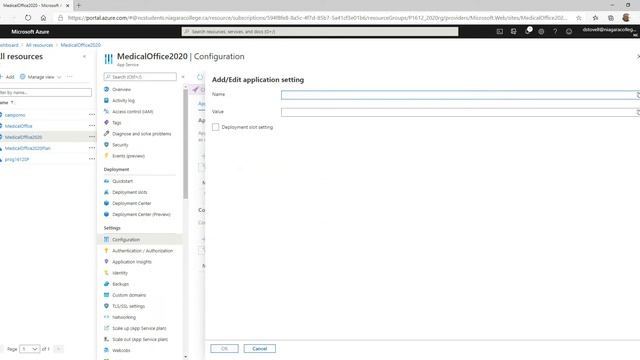Focus Filter by name field
Viewport: 640px width, 360px height.
point(46,93)
